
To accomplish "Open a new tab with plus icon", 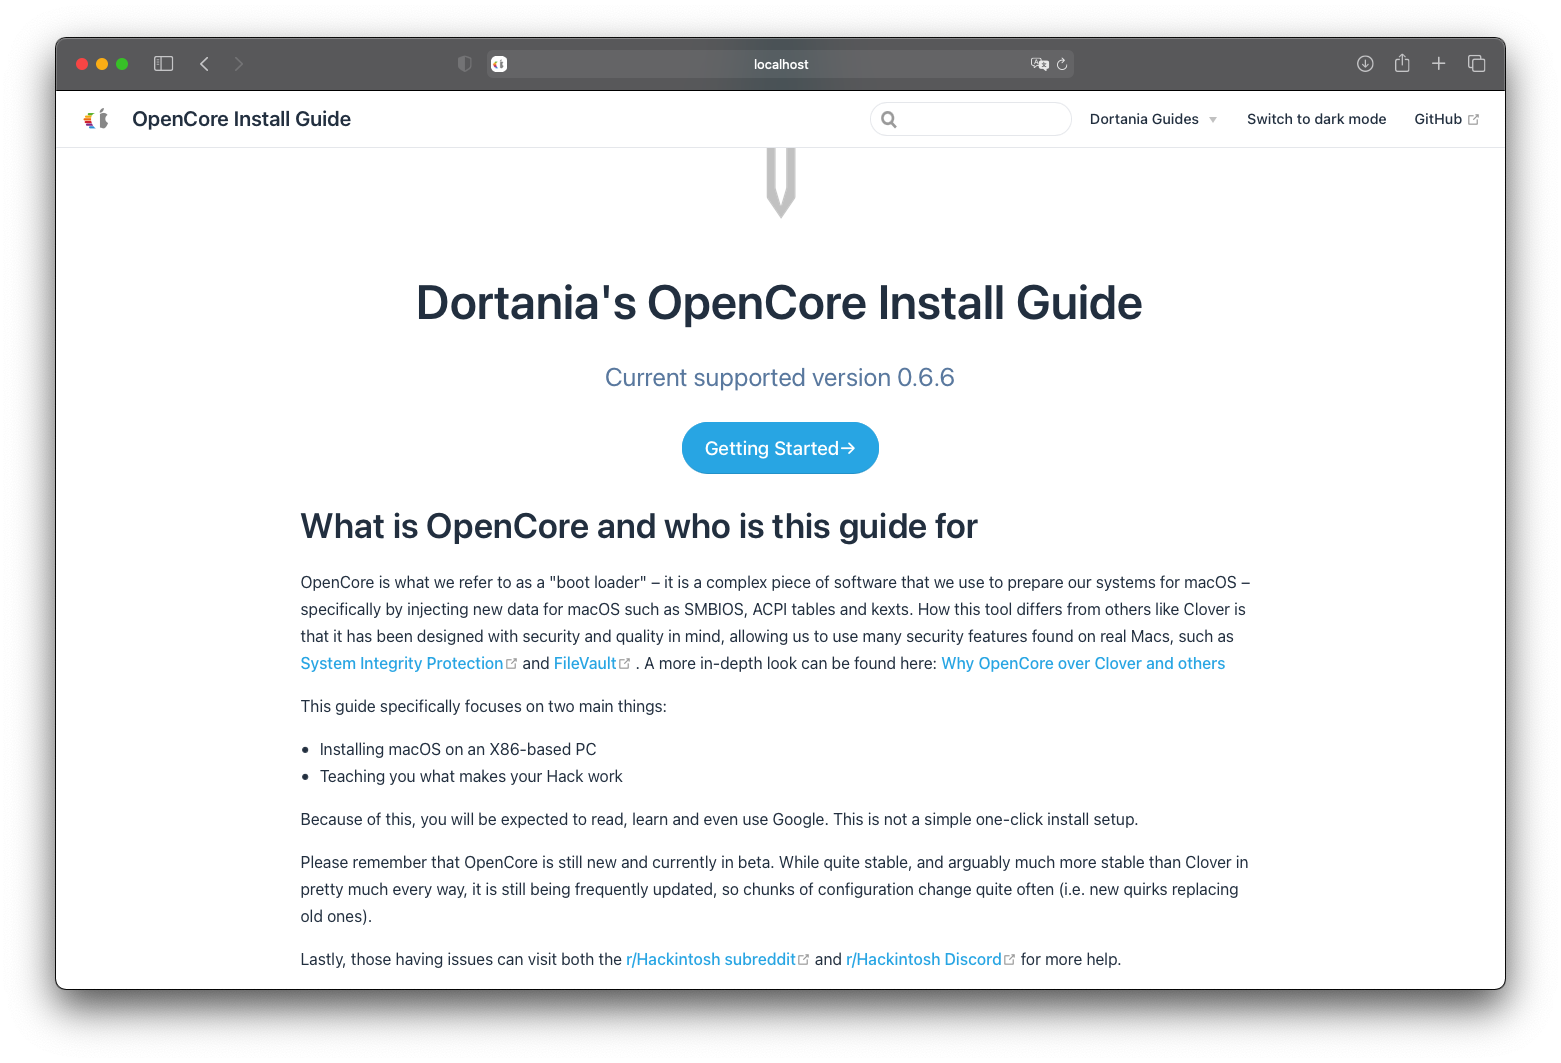I will click(x=1439, y=64).
